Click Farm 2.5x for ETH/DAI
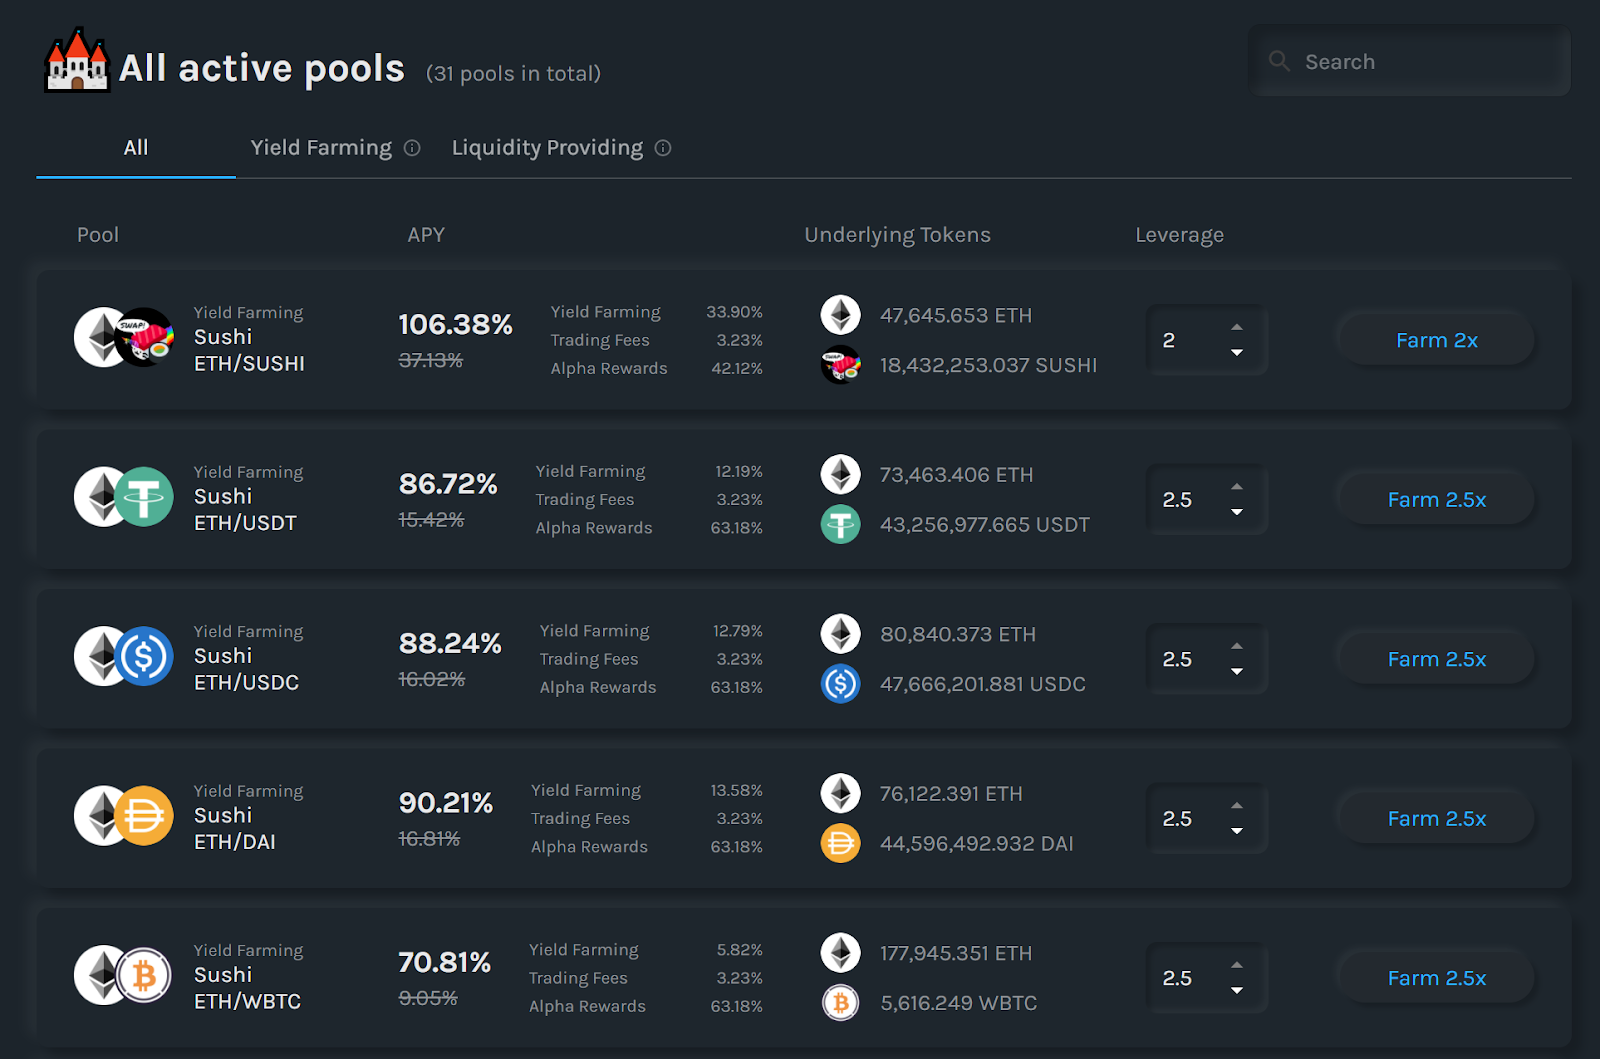This screenshot has height=1059, width=1600. tap(1436, 818)
